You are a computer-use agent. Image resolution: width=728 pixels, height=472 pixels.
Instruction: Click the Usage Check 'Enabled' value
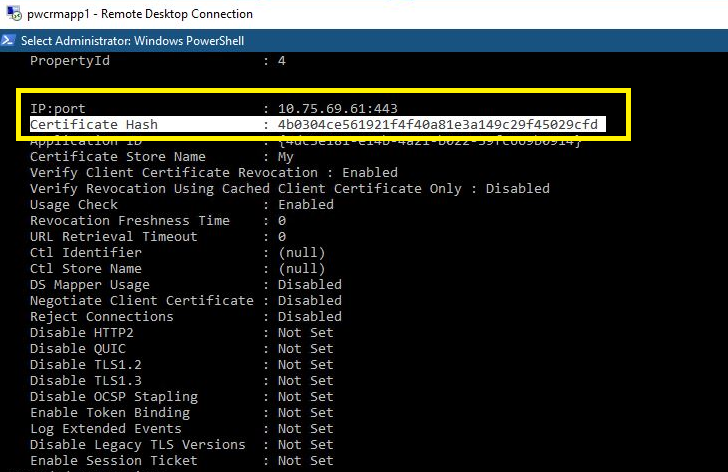[x=306, y=205]
